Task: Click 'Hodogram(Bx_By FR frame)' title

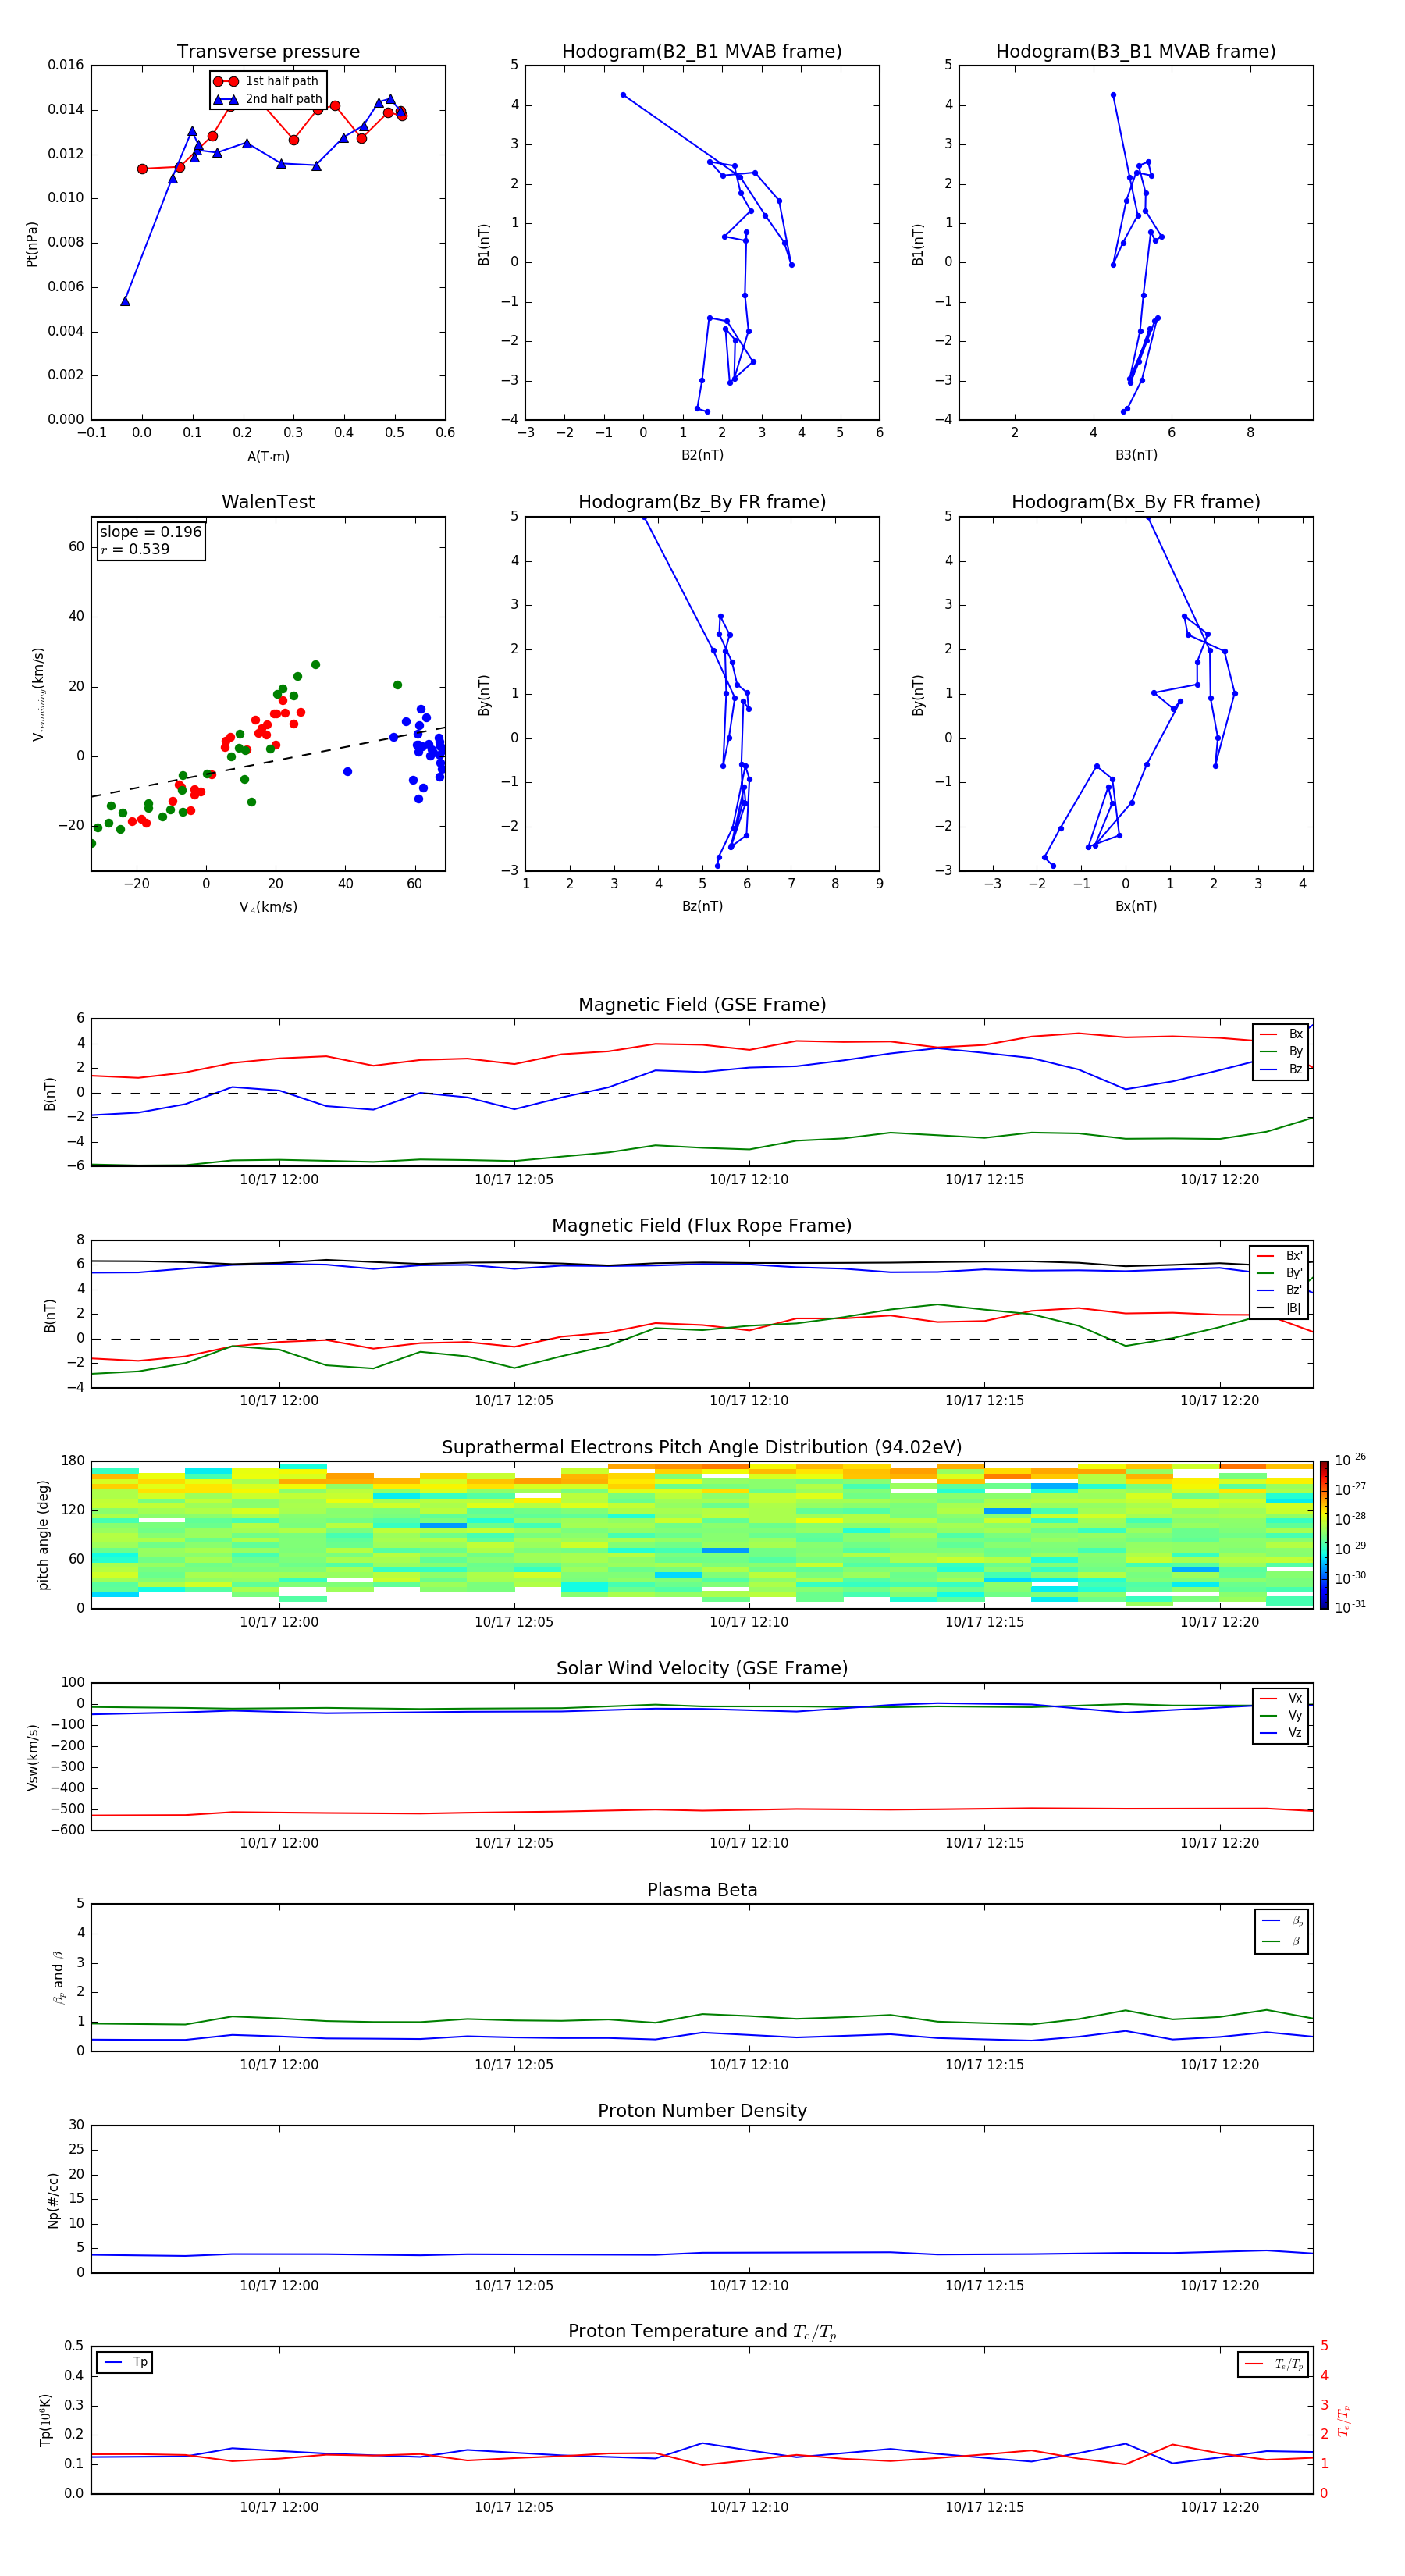Action: [x=1136, y=502]
